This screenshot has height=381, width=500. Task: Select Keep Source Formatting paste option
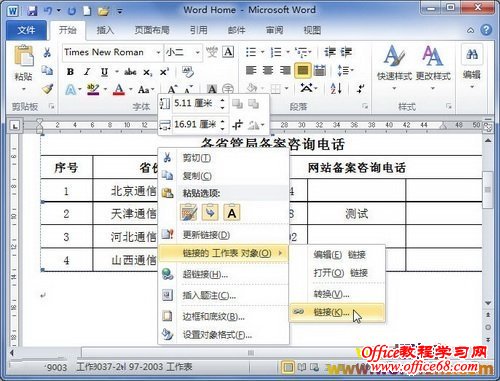[189, 212]
